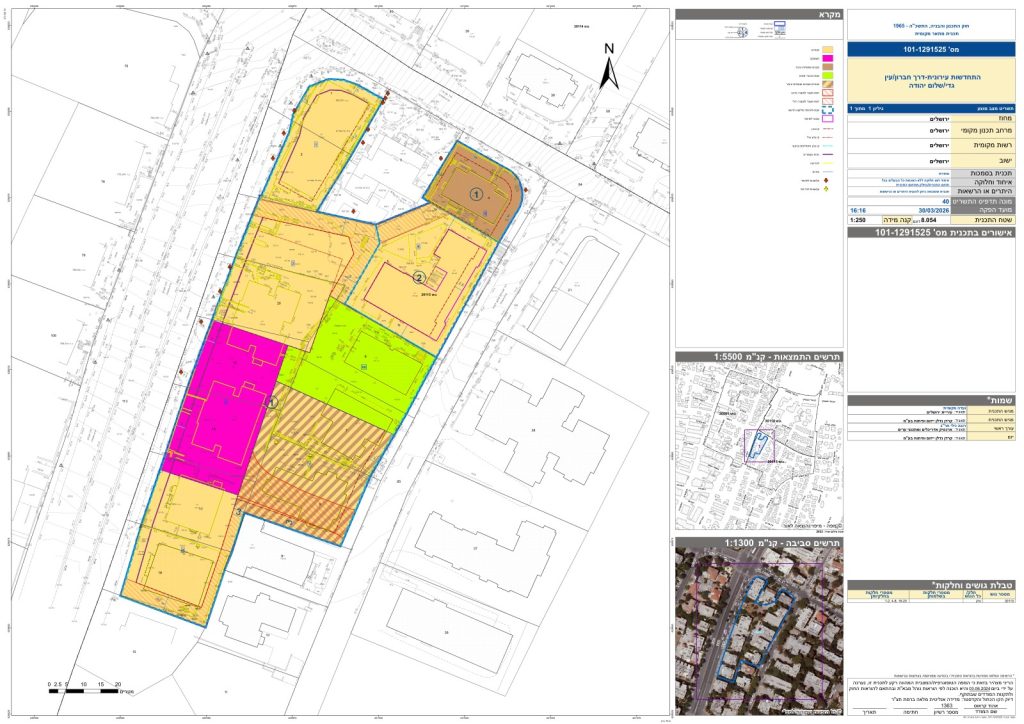Click the blue bar reading מס' 101-1291525
This screenshot has width=1024, height=724.
coord(932,49)
